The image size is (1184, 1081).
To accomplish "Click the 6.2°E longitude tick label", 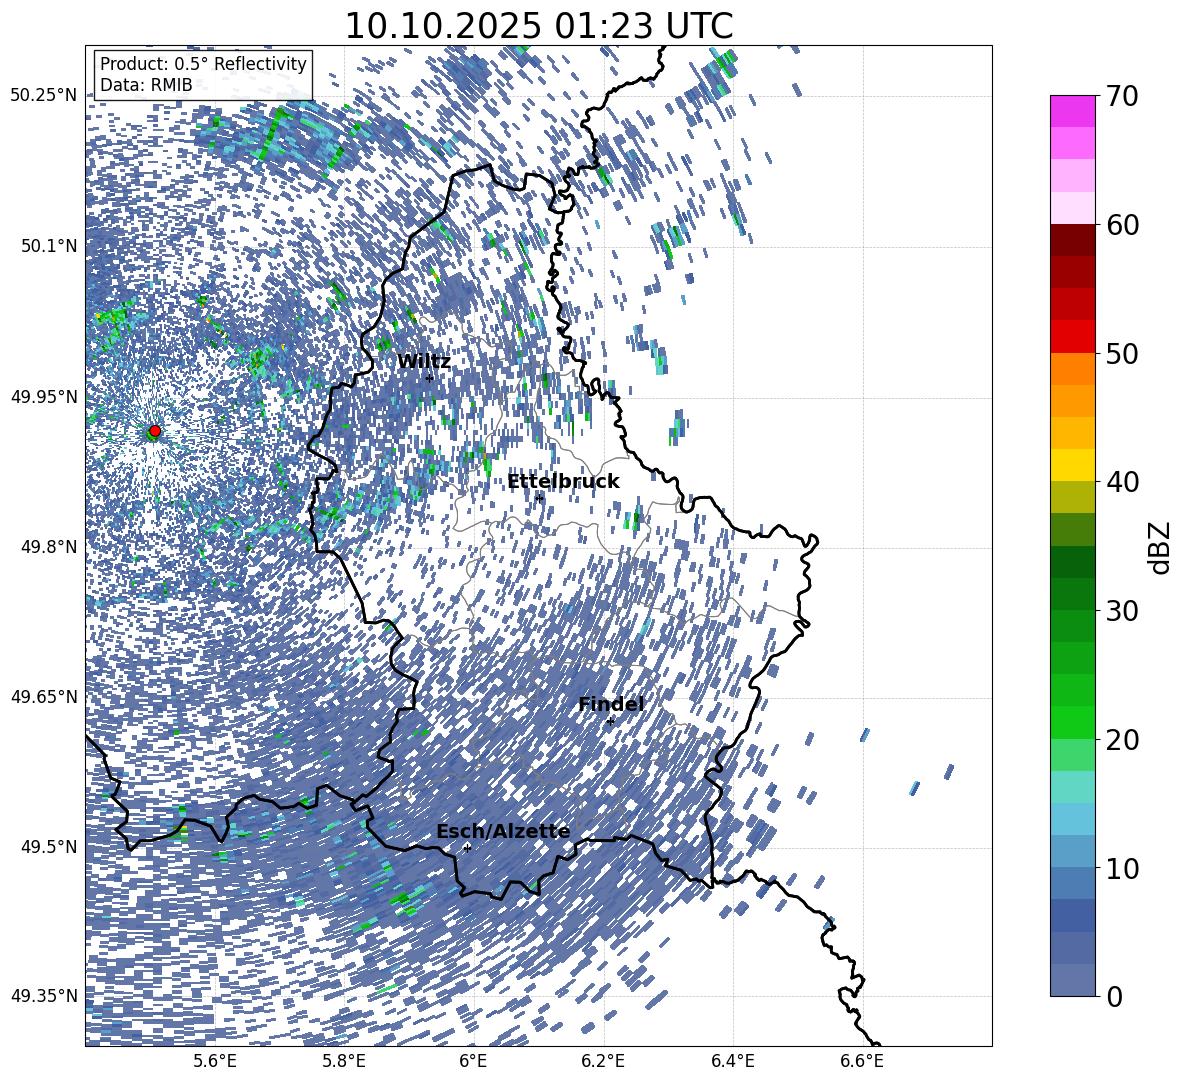I will coord(603,1061).
